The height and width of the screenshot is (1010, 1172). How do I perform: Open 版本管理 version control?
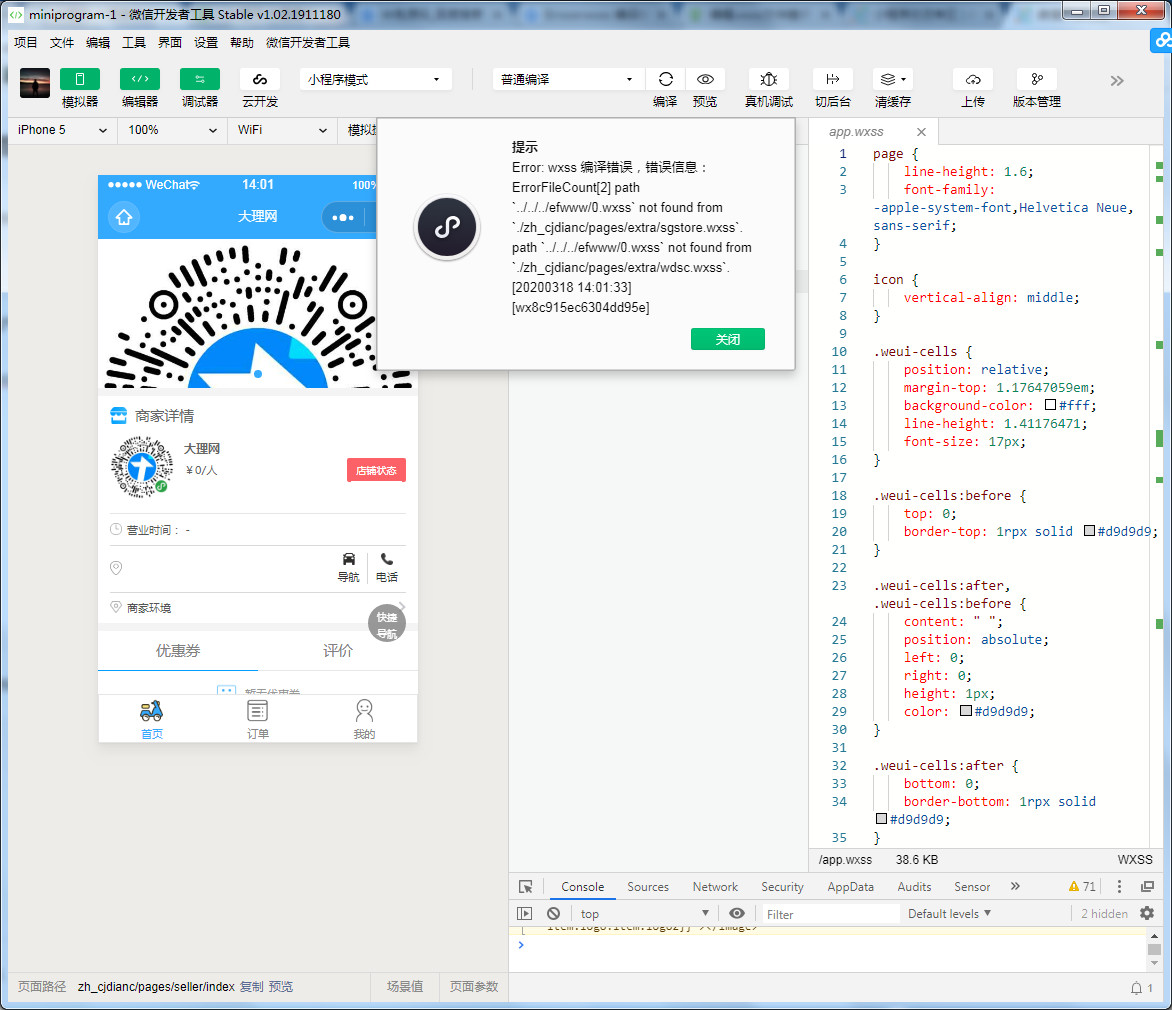tap(1037, 79)
